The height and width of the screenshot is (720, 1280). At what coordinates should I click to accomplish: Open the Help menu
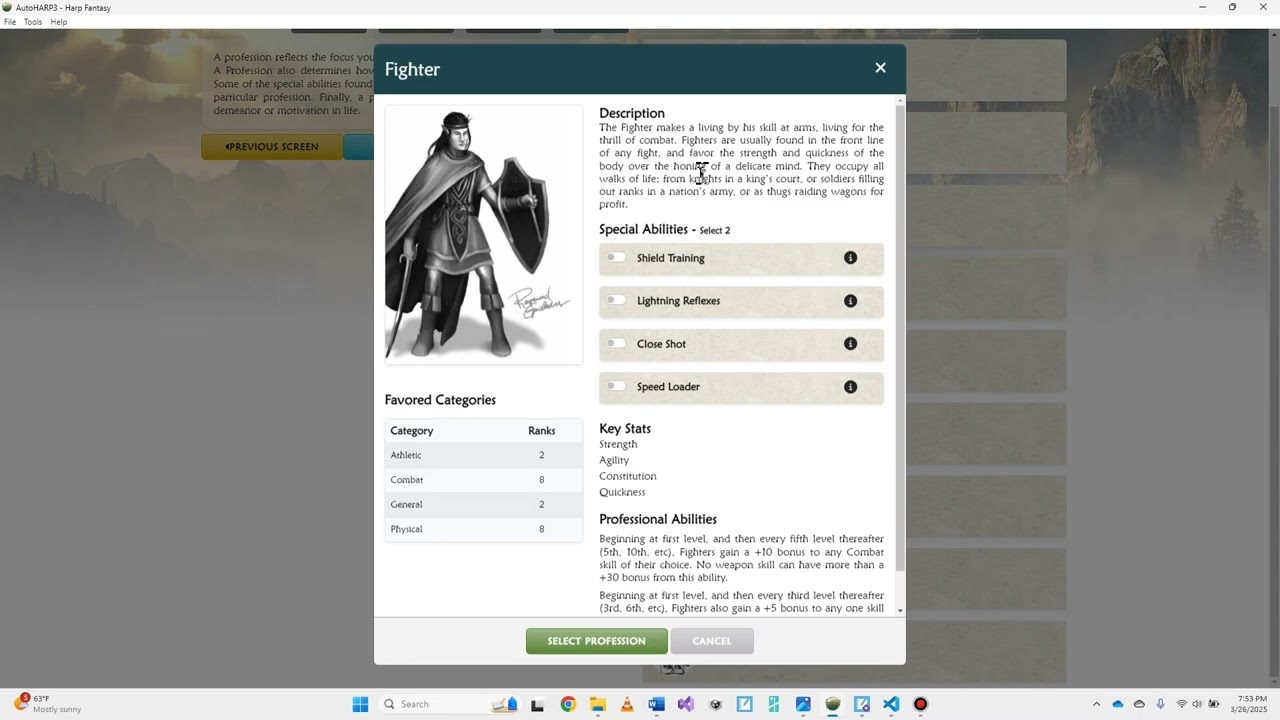pyautogui.click(x=59, y=22)
